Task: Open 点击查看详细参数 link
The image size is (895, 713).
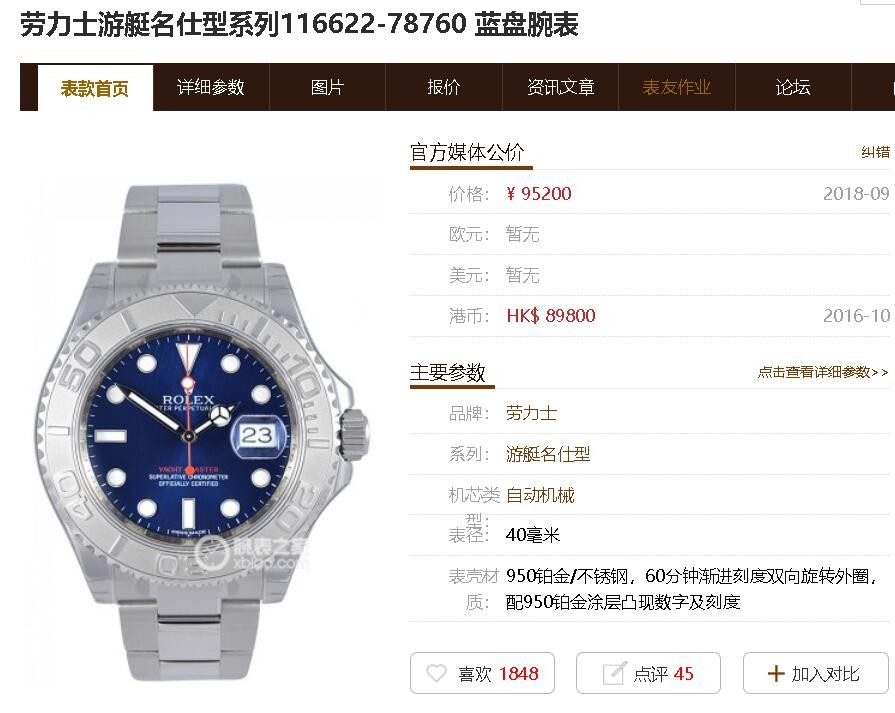Action: tap(823, 372)
